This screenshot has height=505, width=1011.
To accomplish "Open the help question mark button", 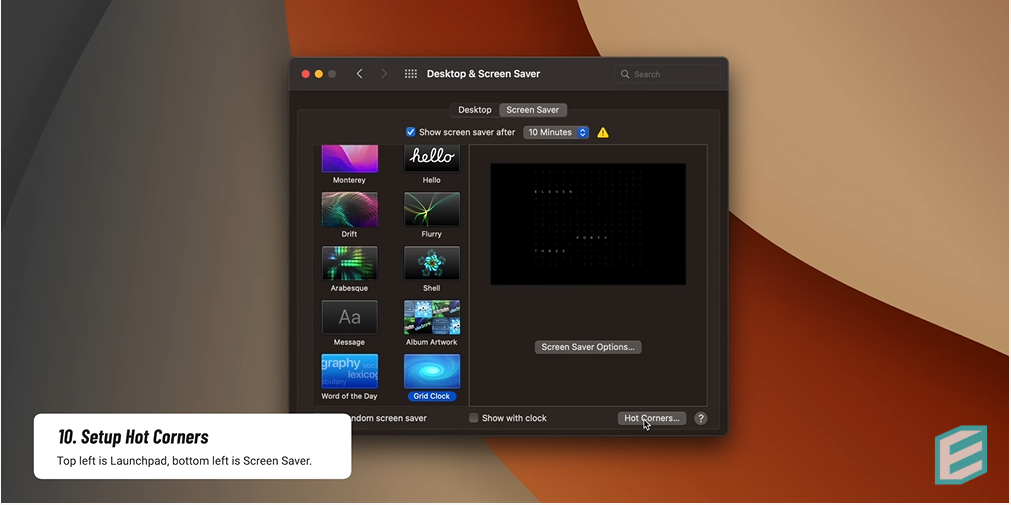I will (700, 418).
